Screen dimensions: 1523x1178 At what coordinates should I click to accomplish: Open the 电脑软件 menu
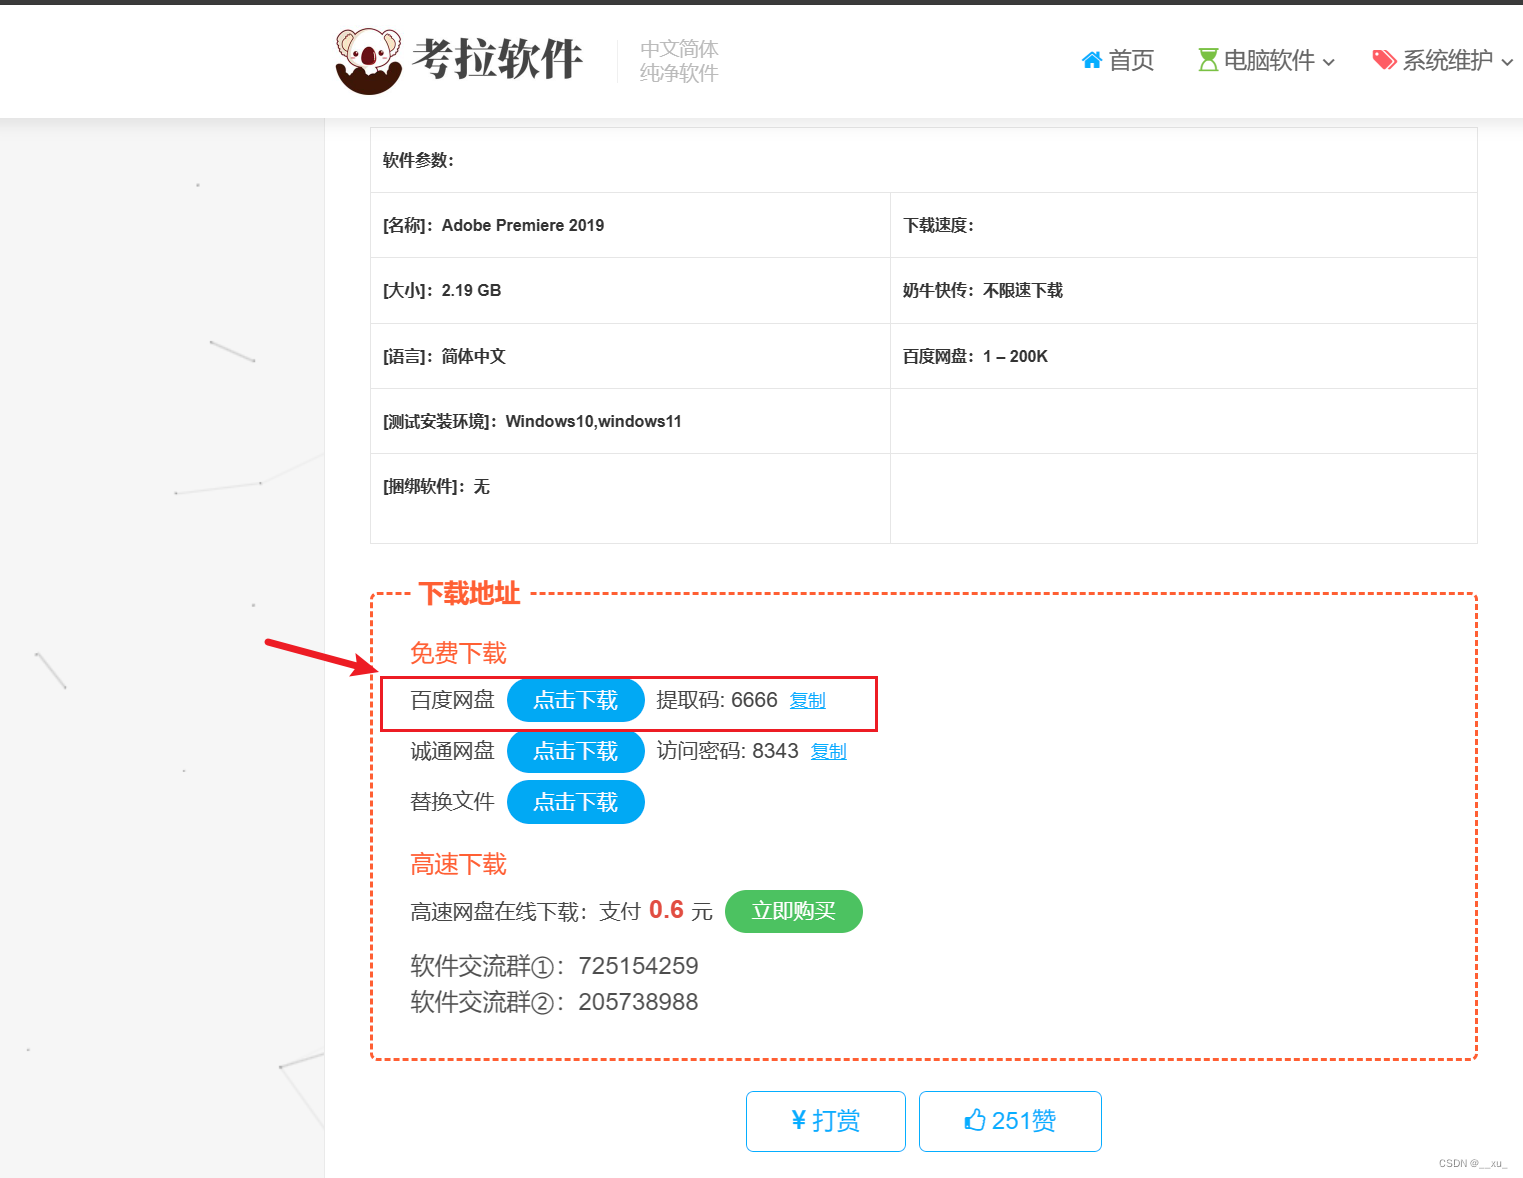(x=1266, y=60)
